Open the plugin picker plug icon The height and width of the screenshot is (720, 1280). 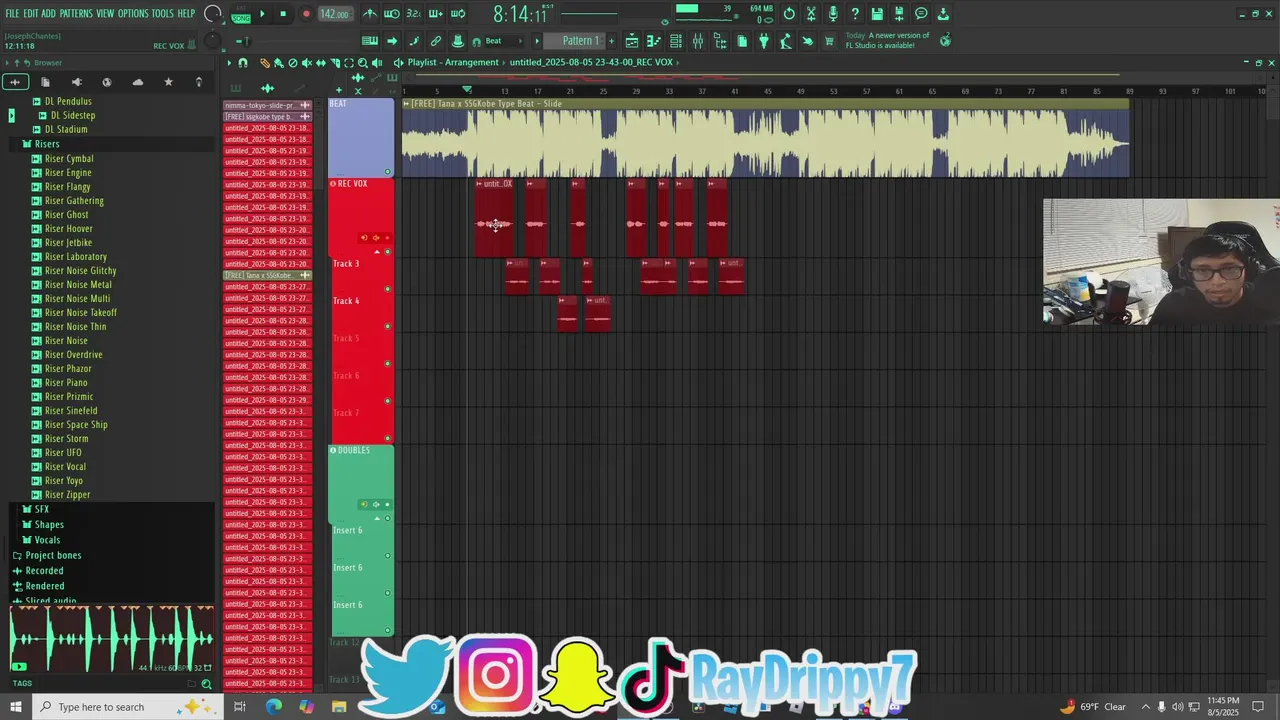(764, 41)
